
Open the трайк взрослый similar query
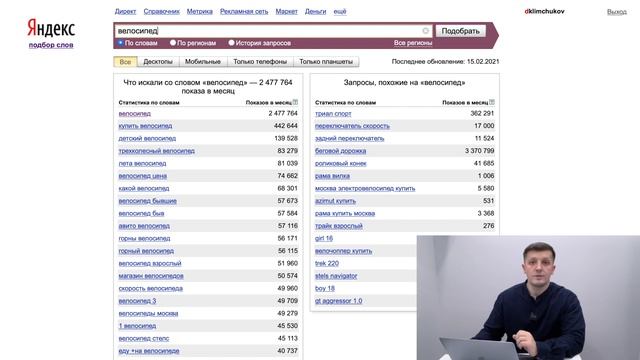[x=339, y=226]
